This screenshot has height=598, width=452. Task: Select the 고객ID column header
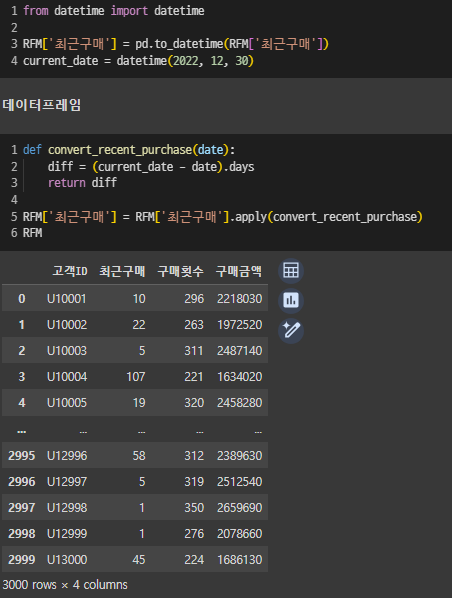tap(70, 271)
